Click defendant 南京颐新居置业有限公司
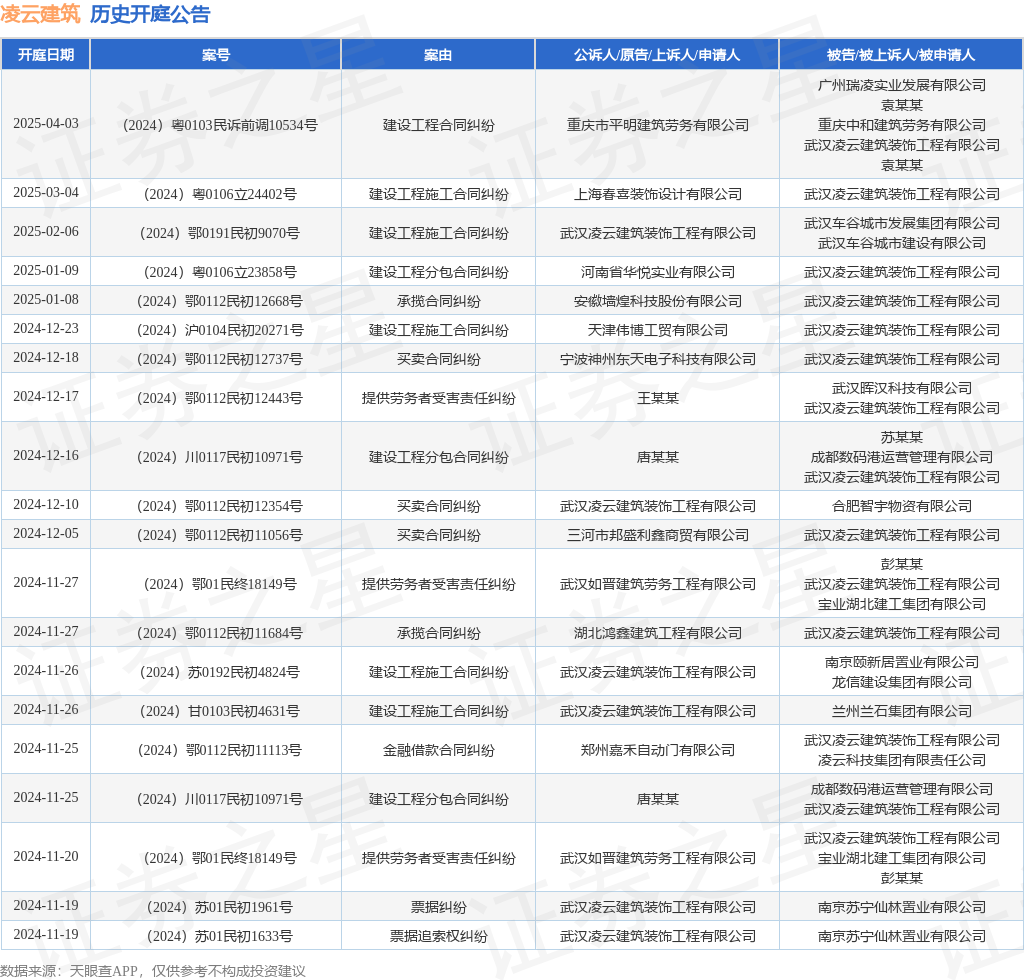1024x980 pixels. click(x=902, y=662)
